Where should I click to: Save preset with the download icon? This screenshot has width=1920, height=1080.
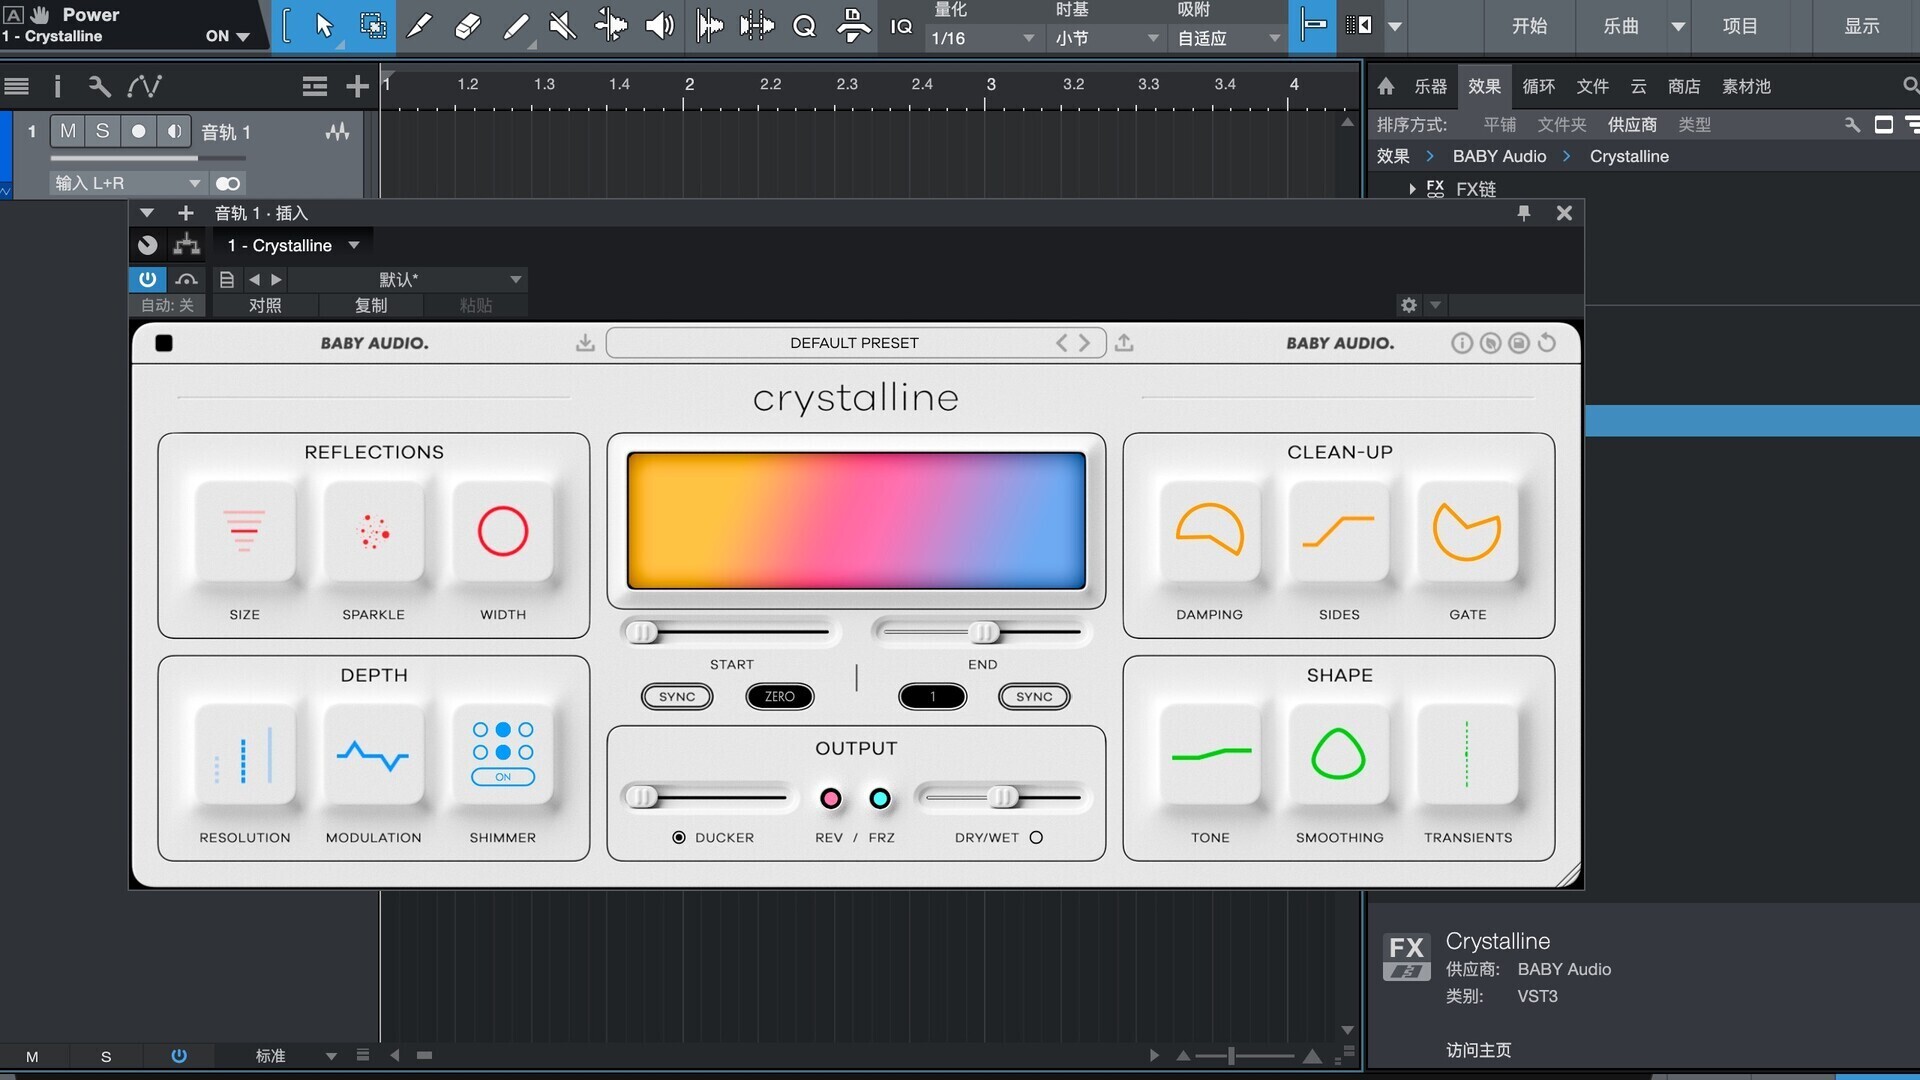[x=585, y=343]
